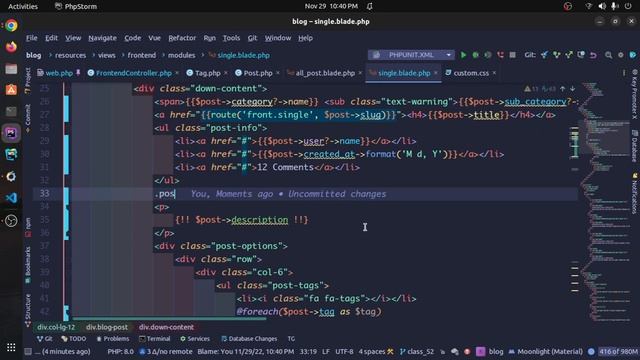Open Search Everywhere magnifier icon

click(x=608, y=55)
